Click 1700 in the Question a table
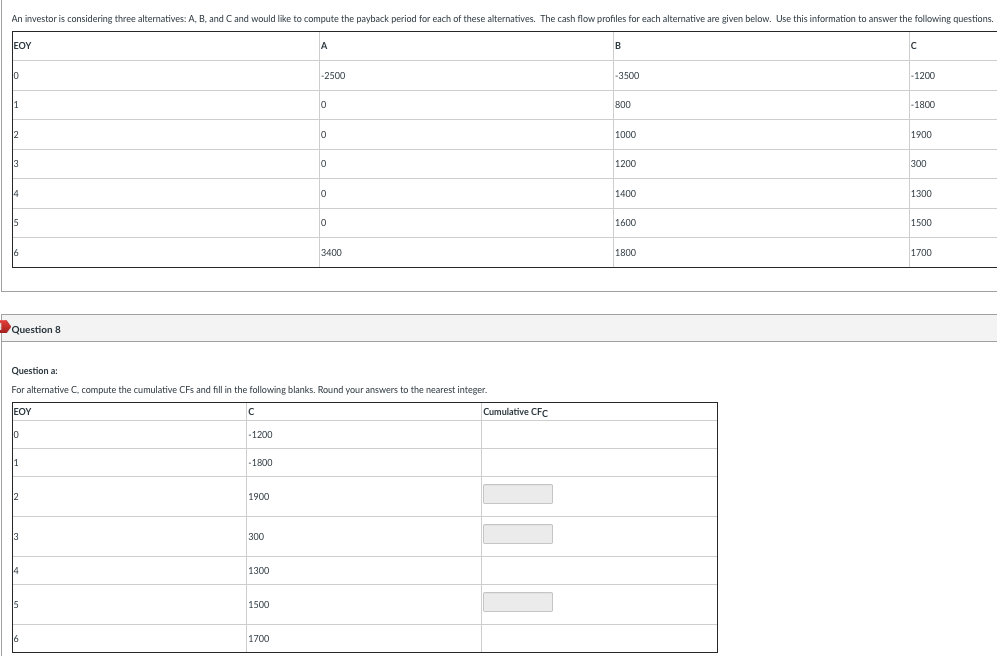Screen dimensions: 997x656 [x=259, y=639]
